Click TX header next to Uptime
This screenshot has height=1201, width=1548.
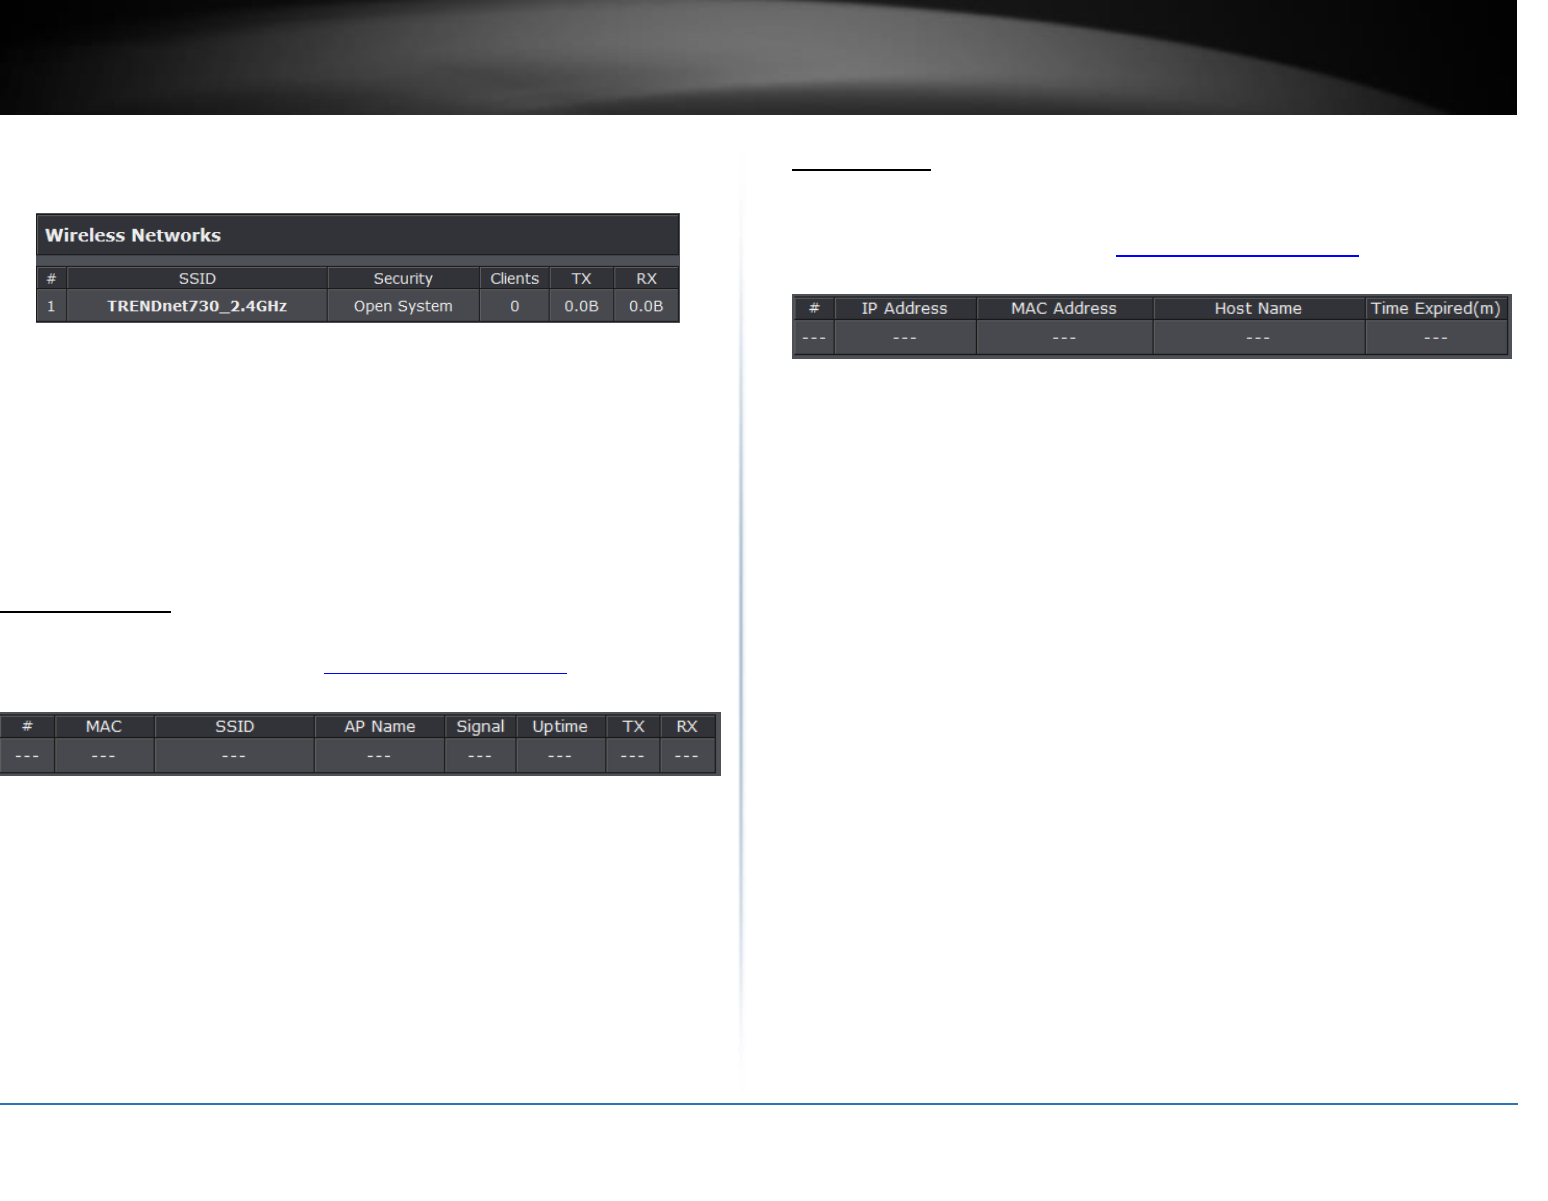coord(633,726)
